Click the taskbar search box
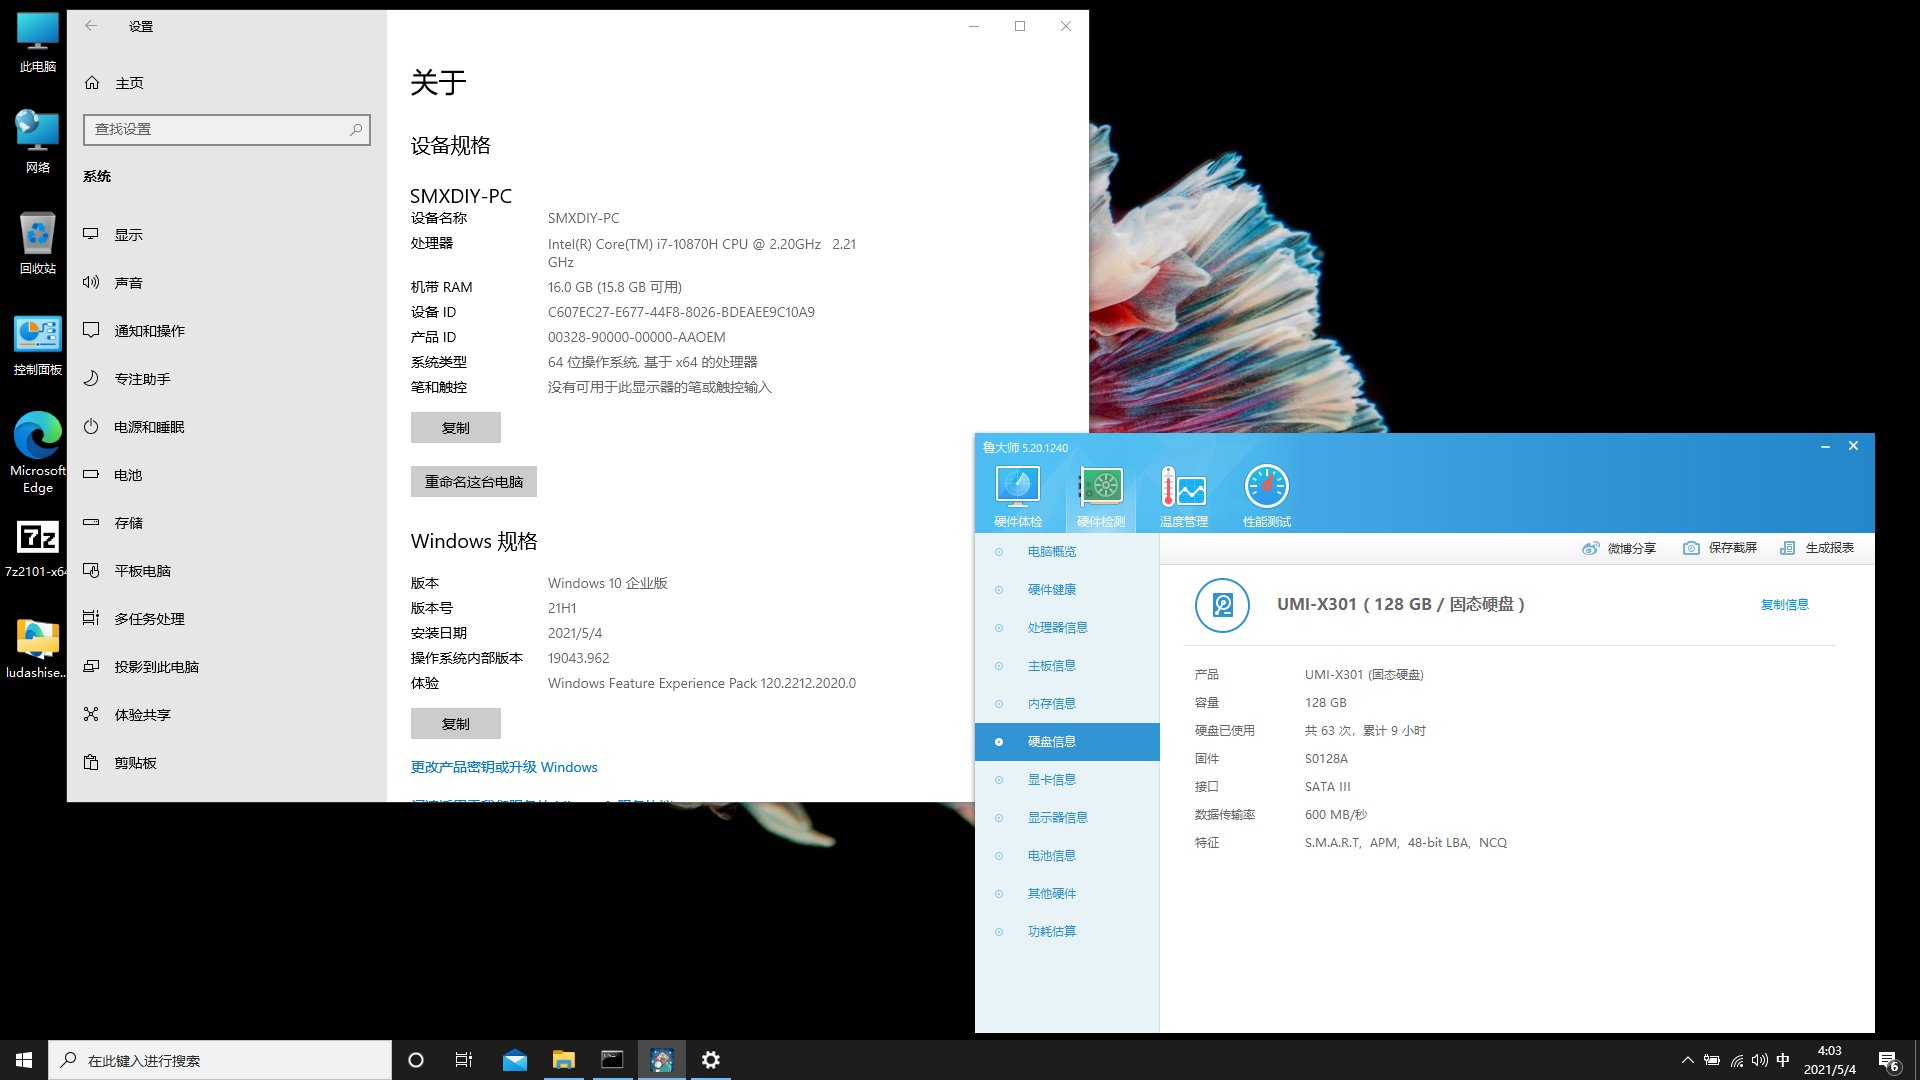The height and width of the screenshot is (1080, 1920). [x=220, y=1060]
